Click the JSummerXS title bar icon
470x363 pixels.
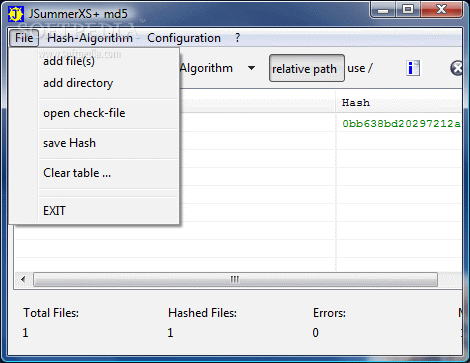click(x=16, y=14)
